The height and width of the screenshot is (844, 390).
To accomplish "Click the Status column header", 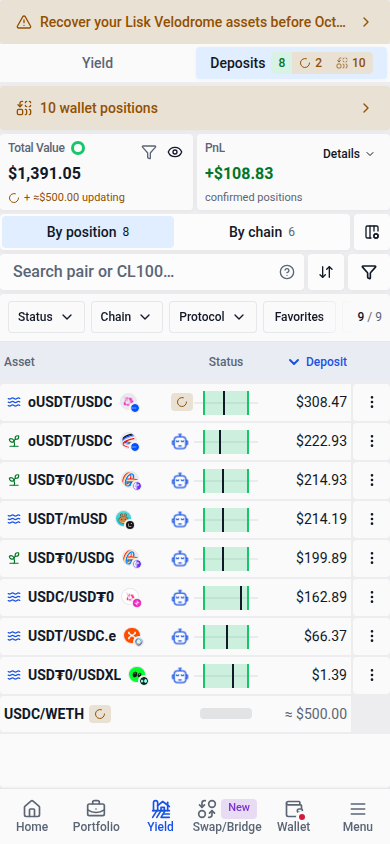I will point(226,362).
